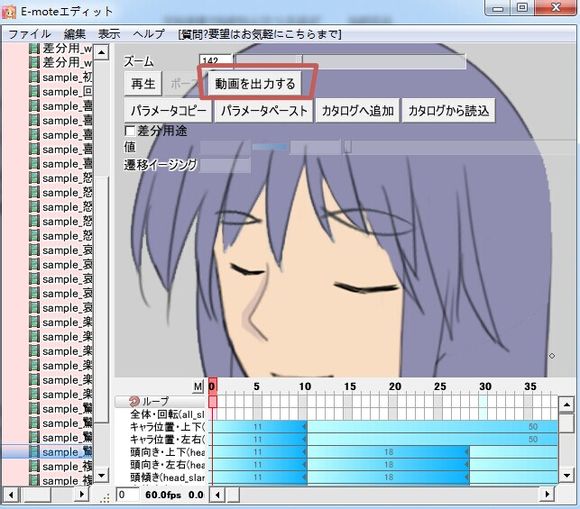Maximize the E-mote window
Screen dimensions: 580x509
click(522, 7)
